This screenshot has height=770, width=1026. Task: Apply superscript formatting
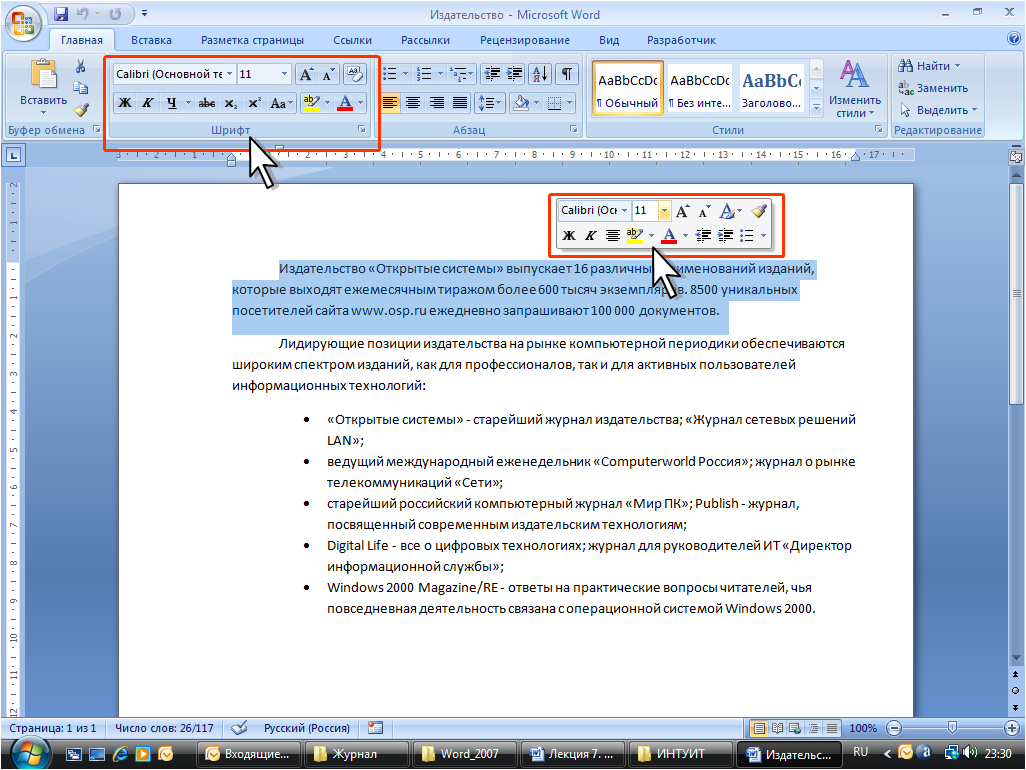[x=254, y=103]
